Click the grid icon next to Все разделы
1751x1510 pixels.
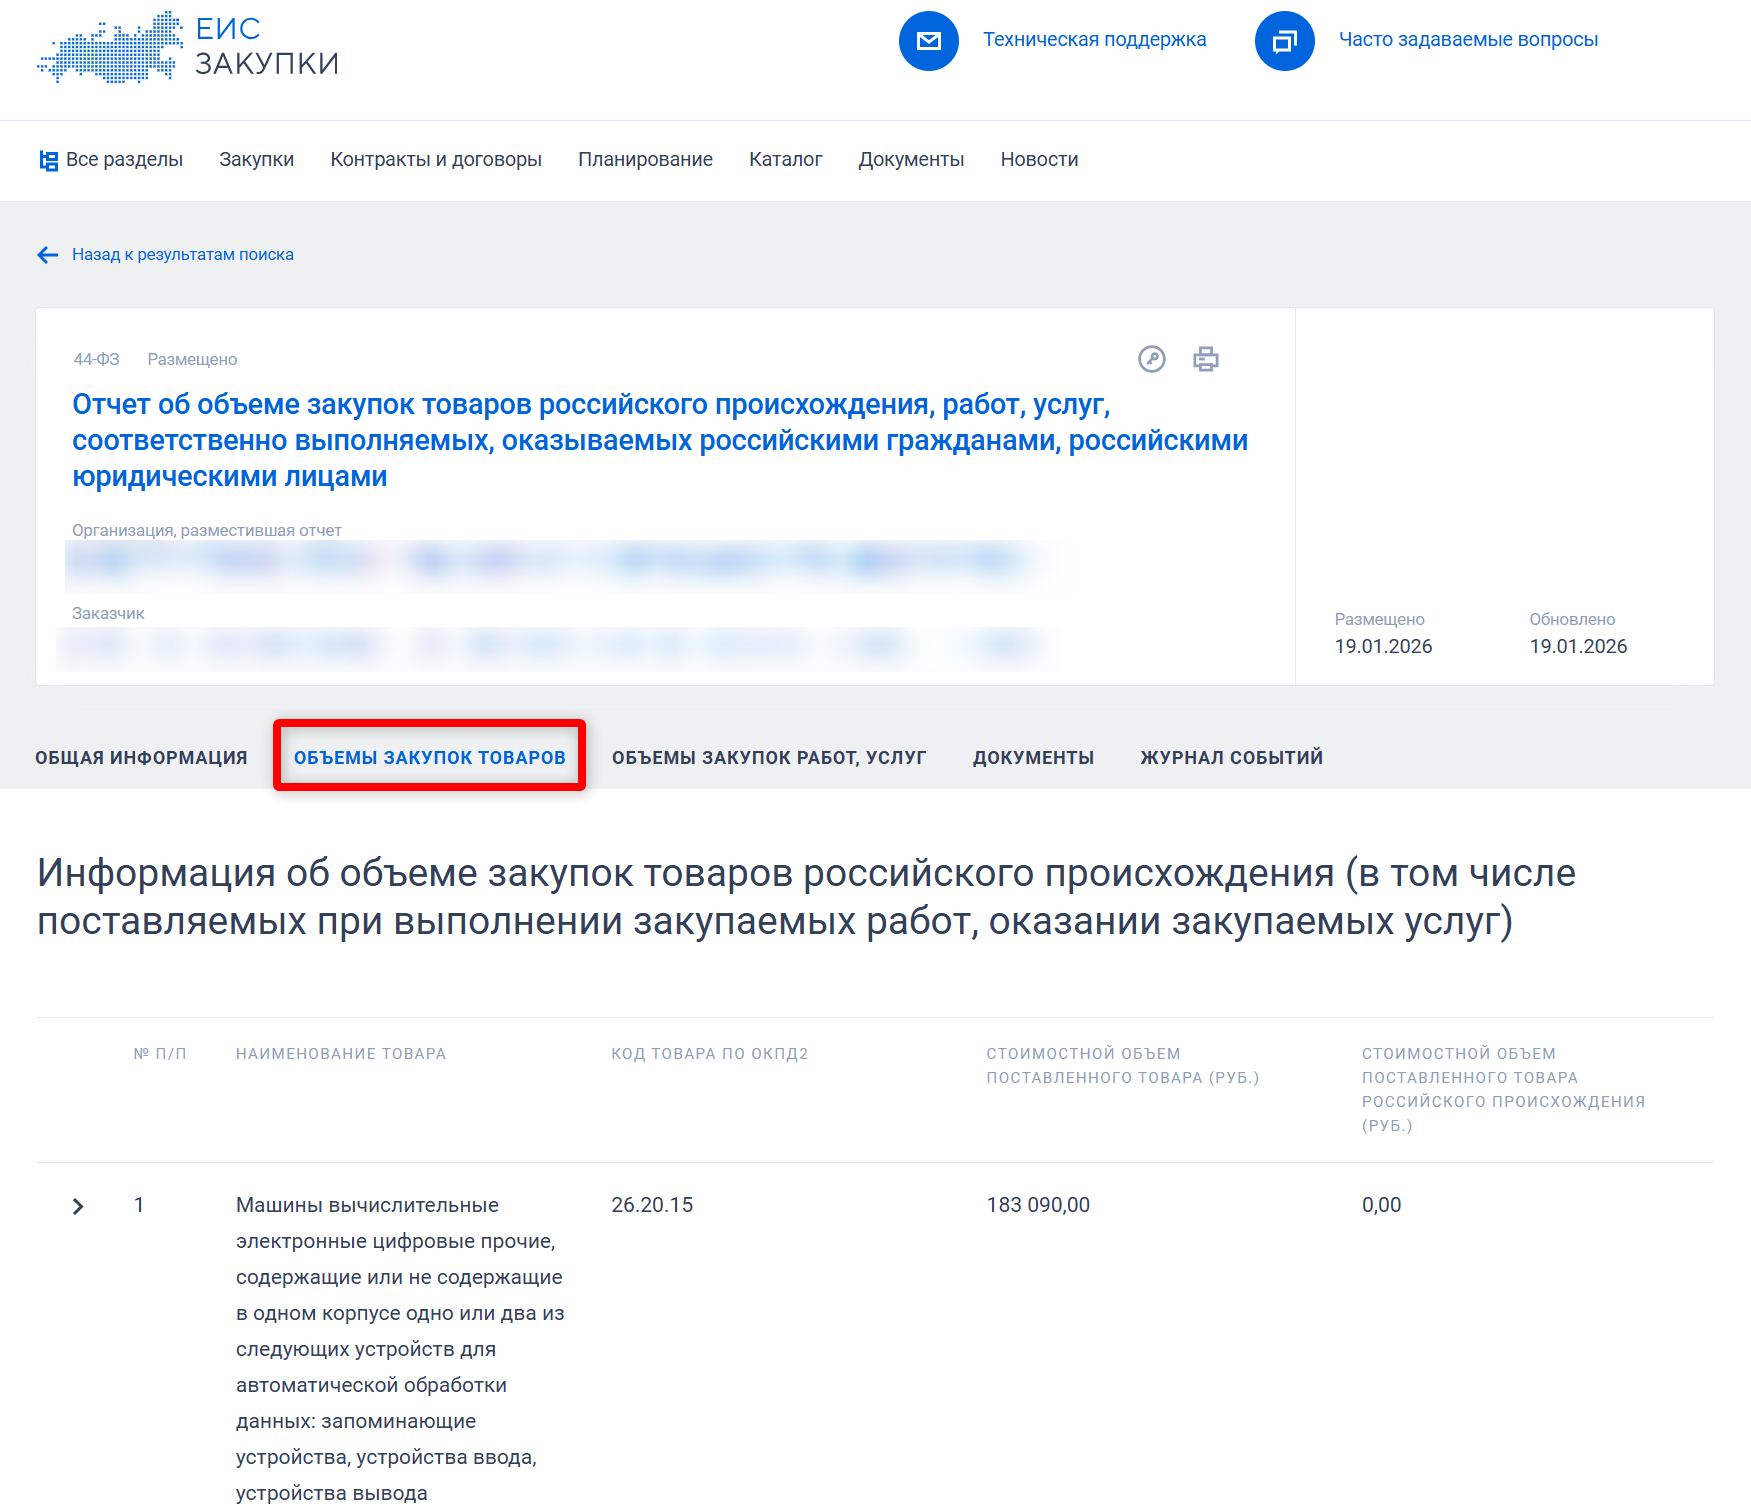point(47,158)
